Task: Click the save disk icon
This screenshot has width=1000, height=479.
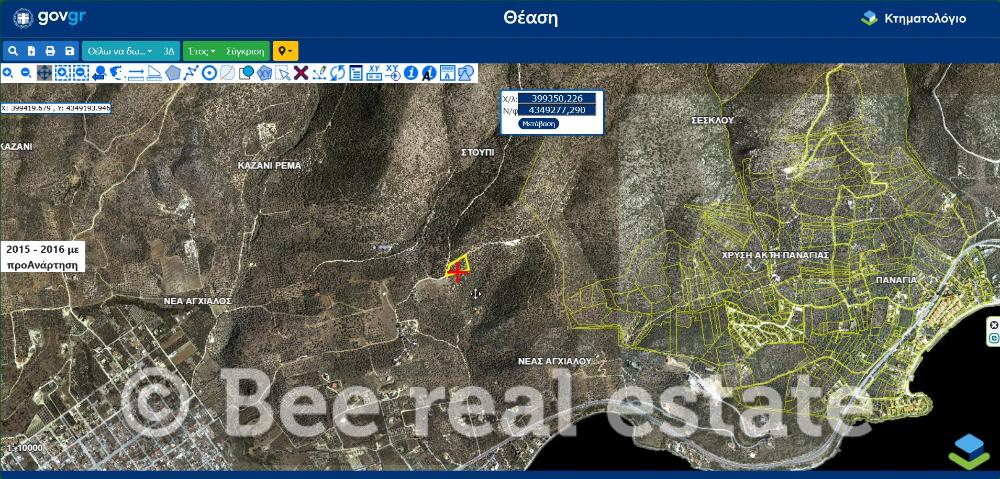Action: pos(69,50)
